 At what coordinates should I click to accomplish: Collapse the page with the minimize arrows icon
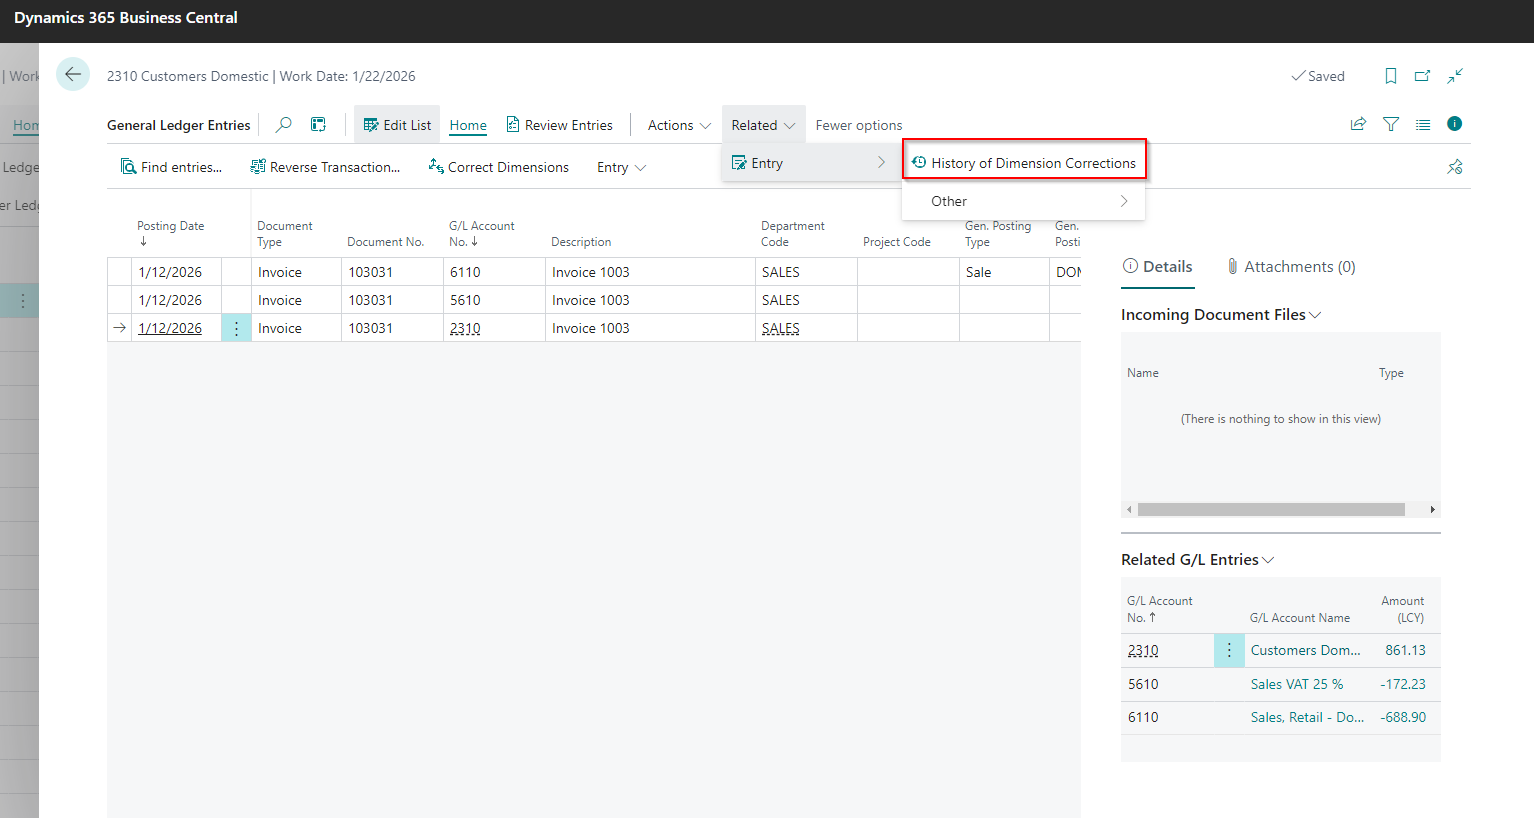[x=1455, y=76]
